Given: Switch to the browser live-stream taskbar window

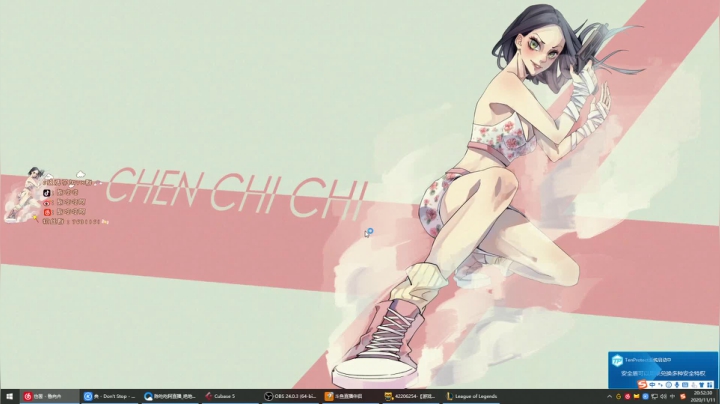Looking at the screenshot, I should 170,396.
